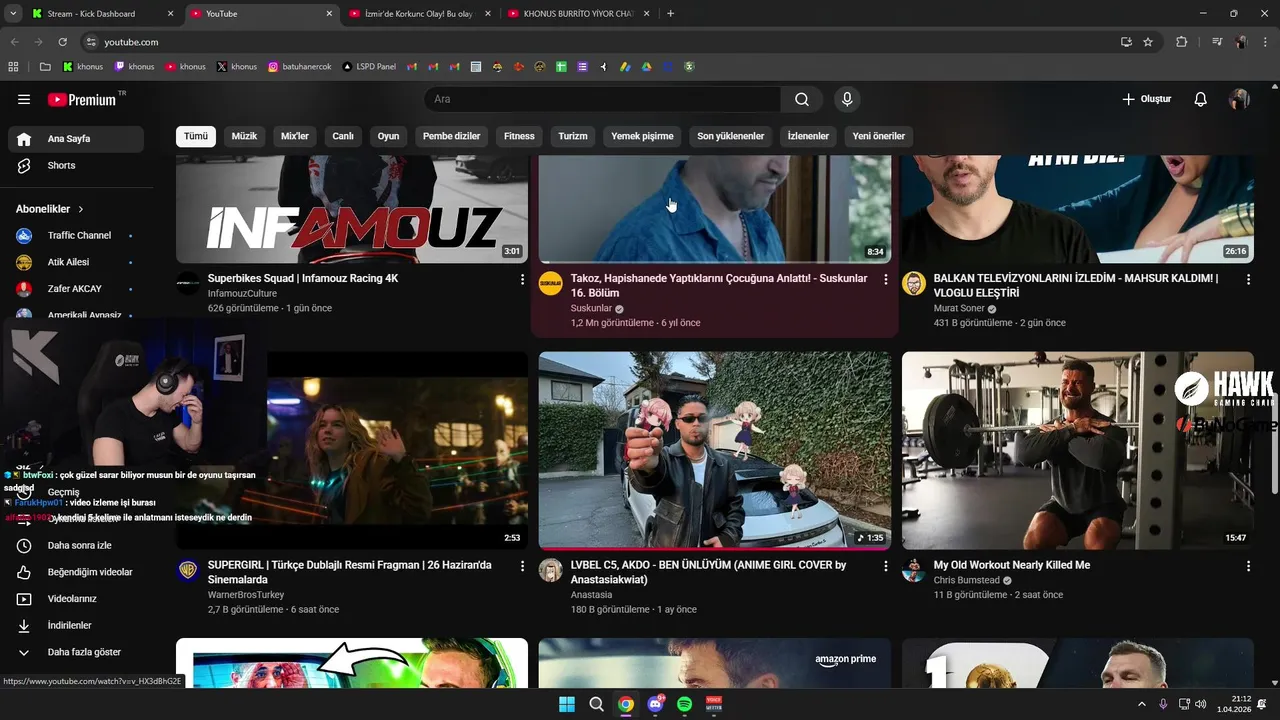Focus the Ara search field
The image size is (1280, 720).
tap(603, 99)
